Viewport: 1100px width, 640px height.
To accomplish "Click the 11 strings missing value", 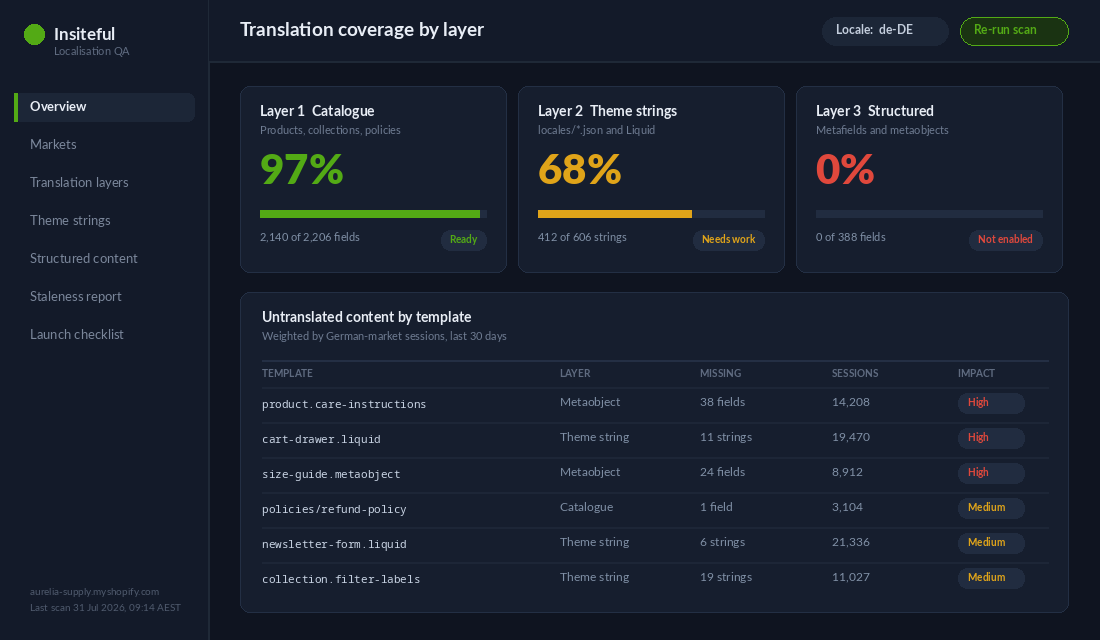I will click(726, 437).
